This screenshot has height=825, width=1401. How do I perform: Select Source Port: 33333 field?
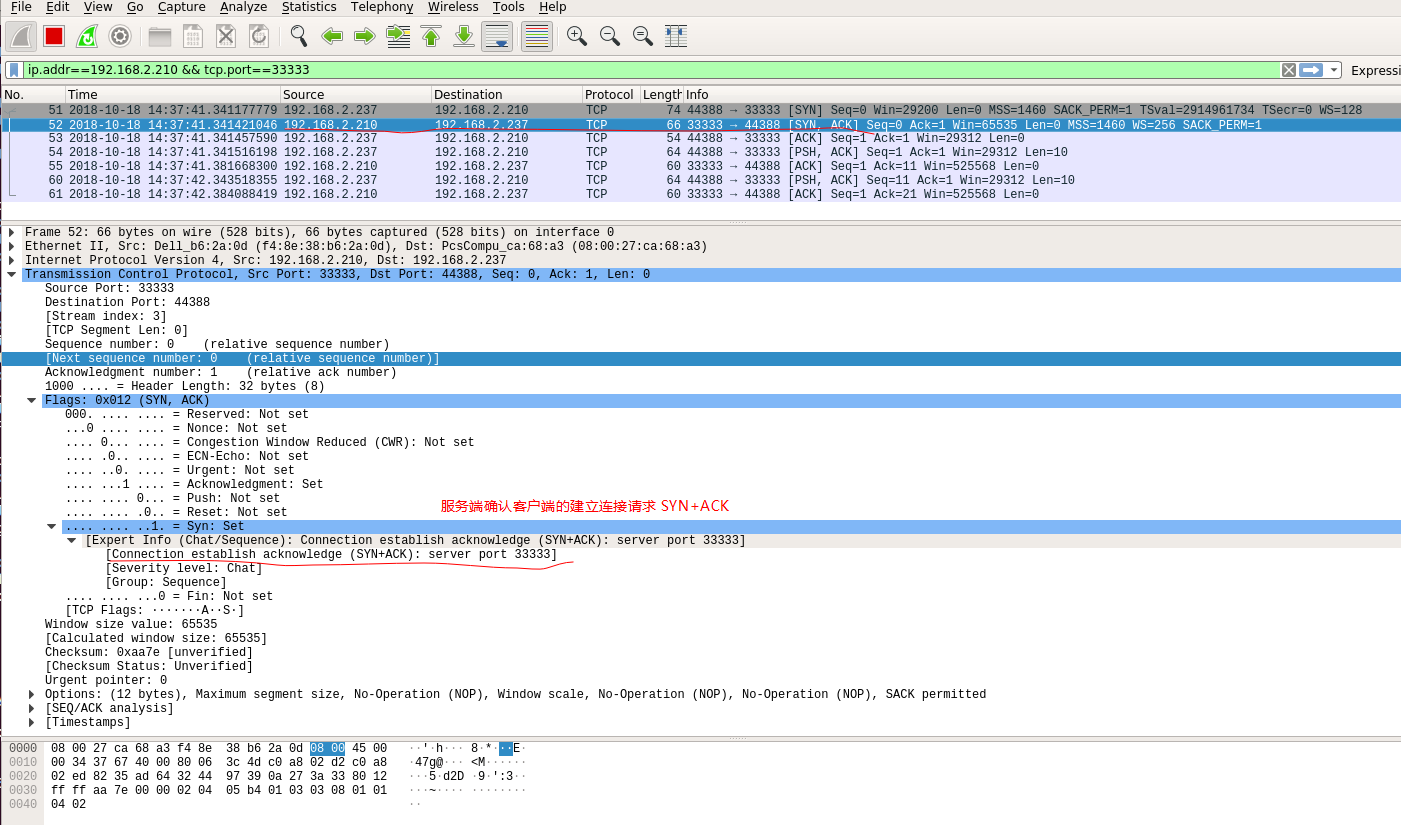coord(109,288)
